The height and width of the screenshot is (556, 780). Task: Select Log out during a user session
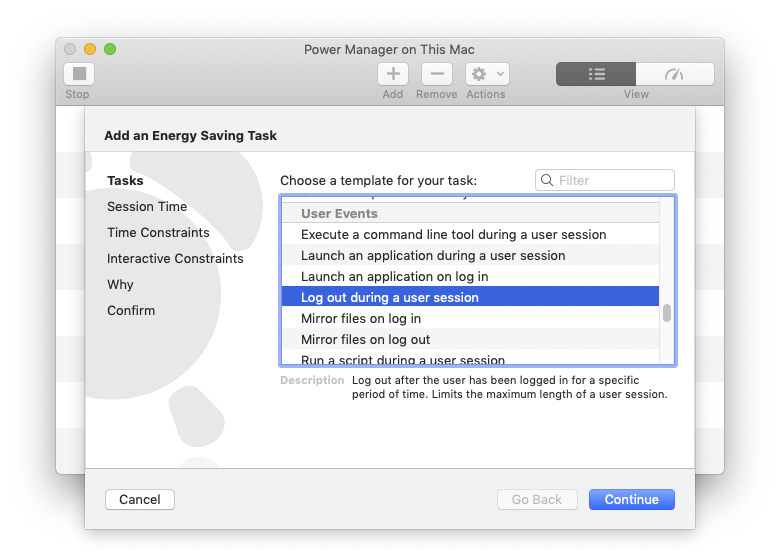[x=470, y=297]
